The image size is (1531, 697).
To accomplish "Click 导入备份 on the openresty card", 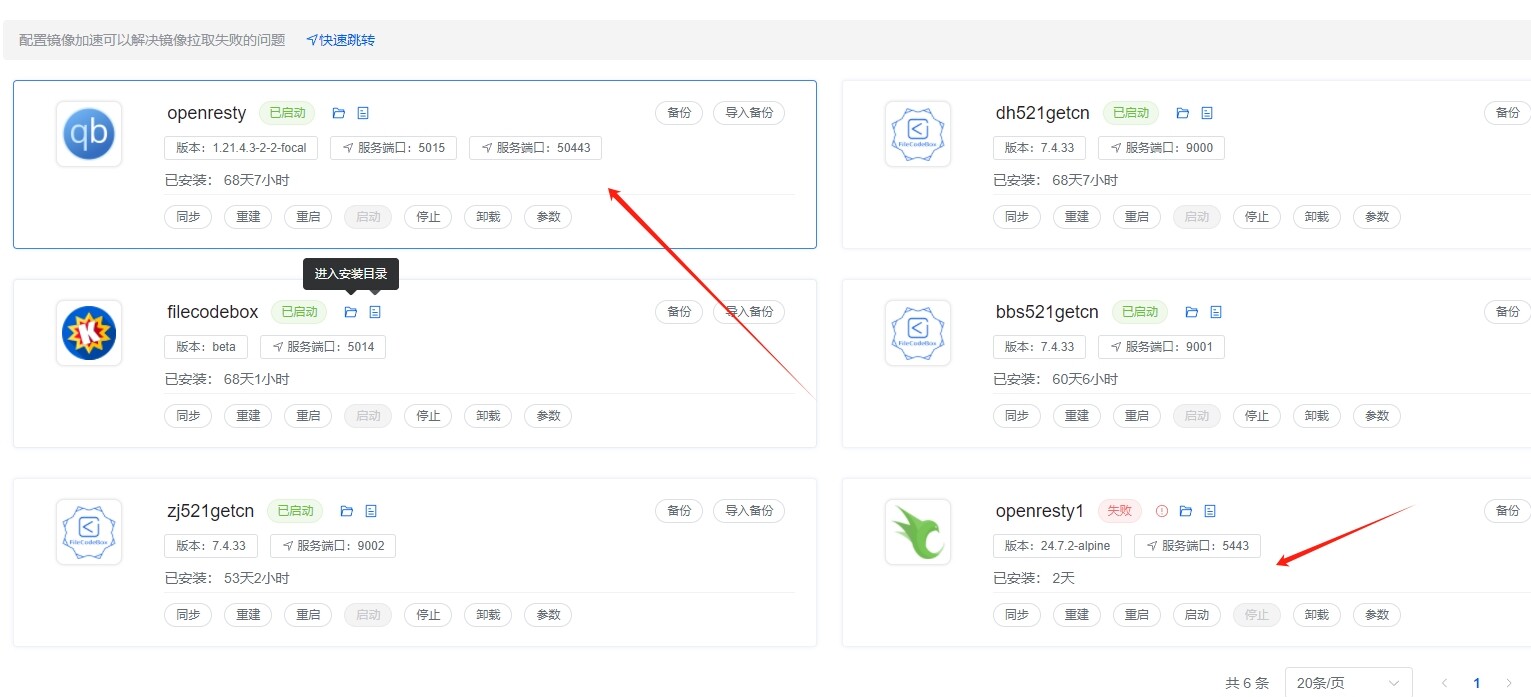I will tap(749, 113).
